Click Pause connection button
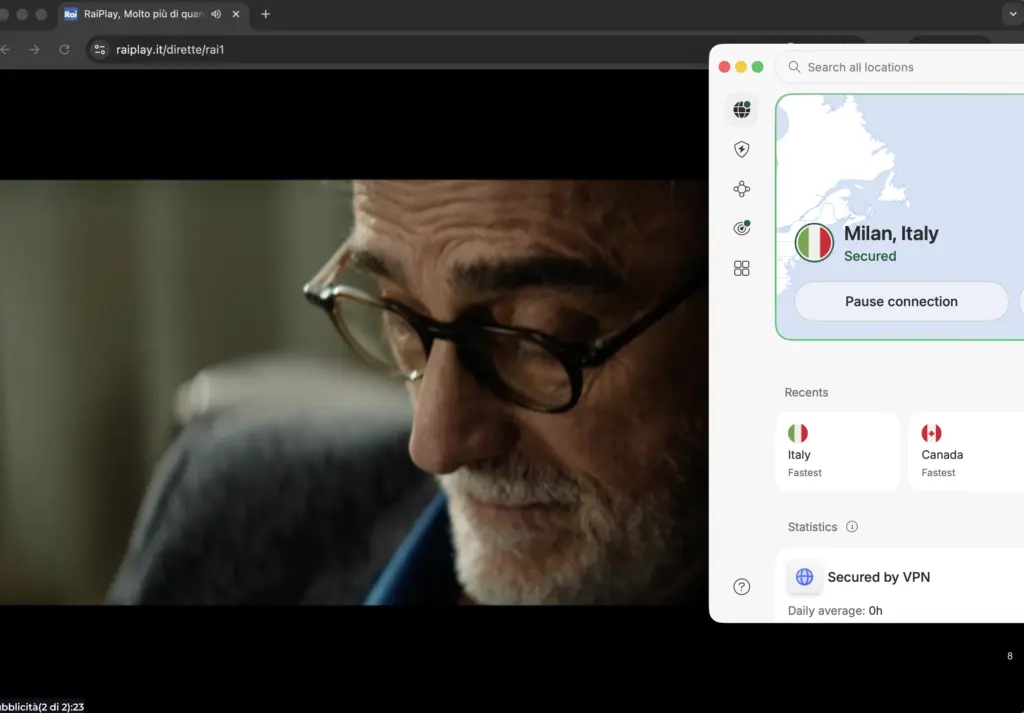The width and height of the screenshot is (1024, 713). pos(901,302)
